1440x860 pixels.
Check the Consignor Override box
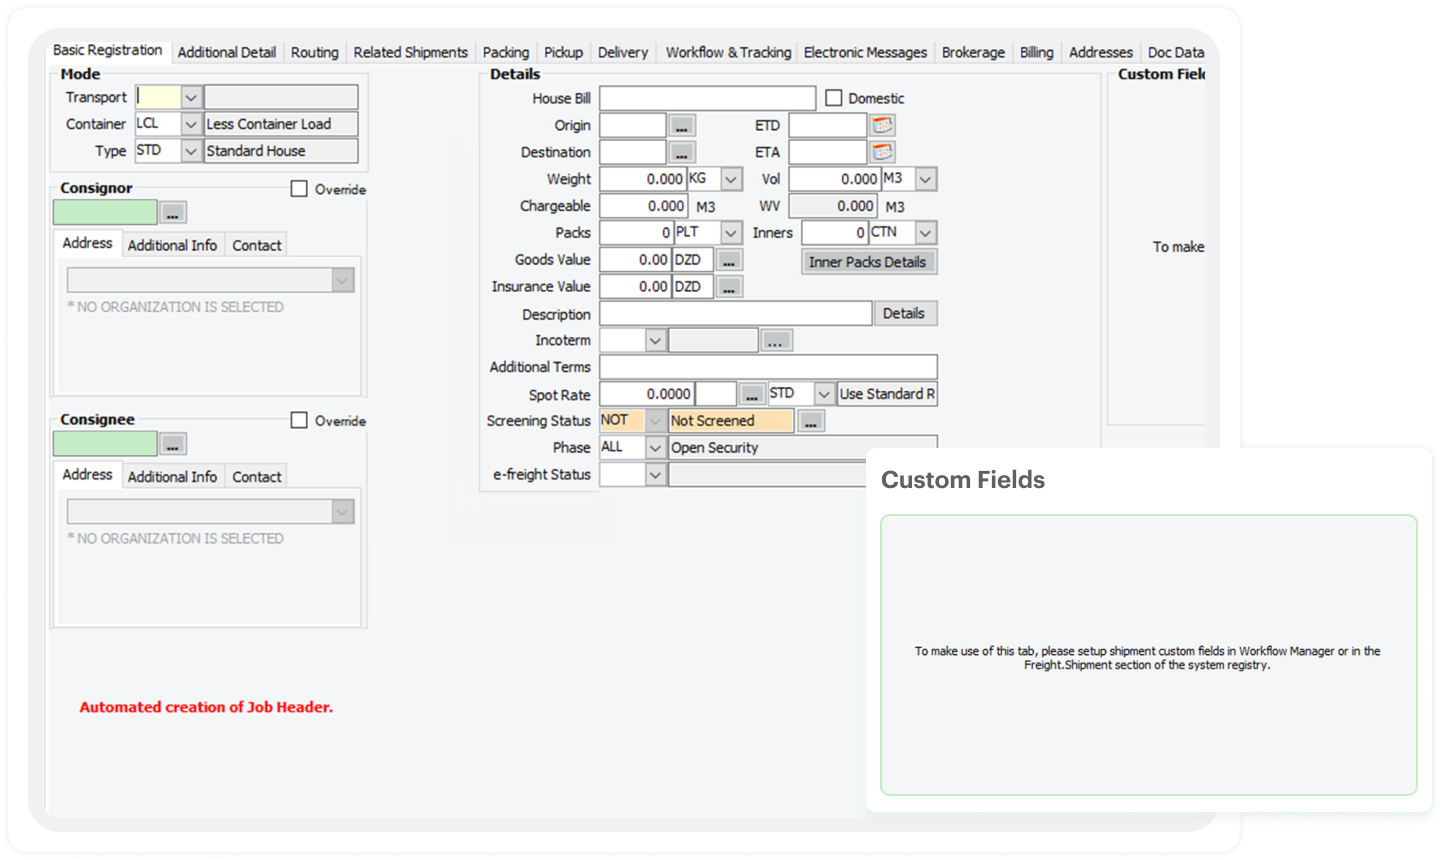pos(299,189)
